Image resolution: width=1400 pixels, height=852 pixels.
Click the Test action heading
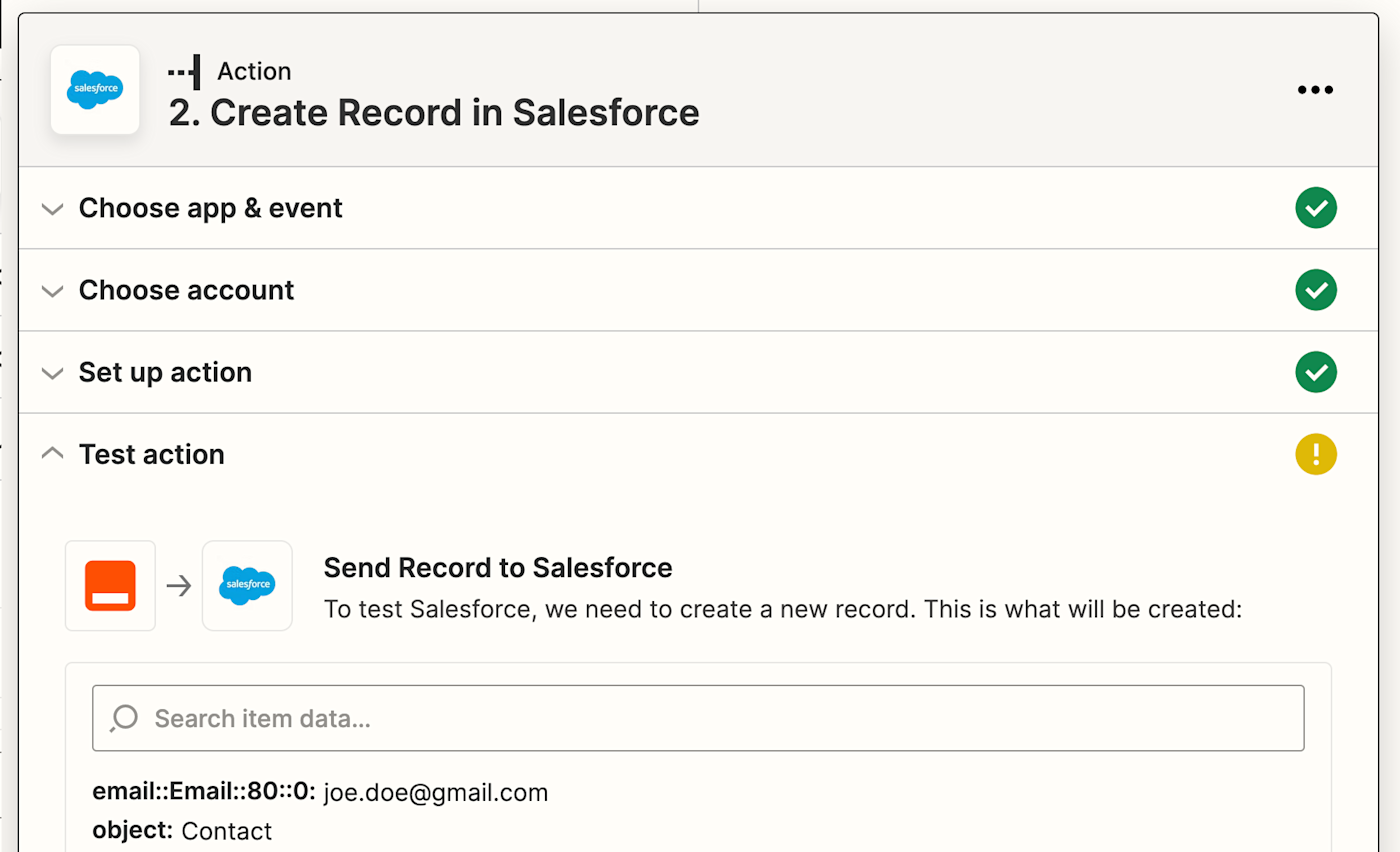pyautogui.click(x=152, y=454)
